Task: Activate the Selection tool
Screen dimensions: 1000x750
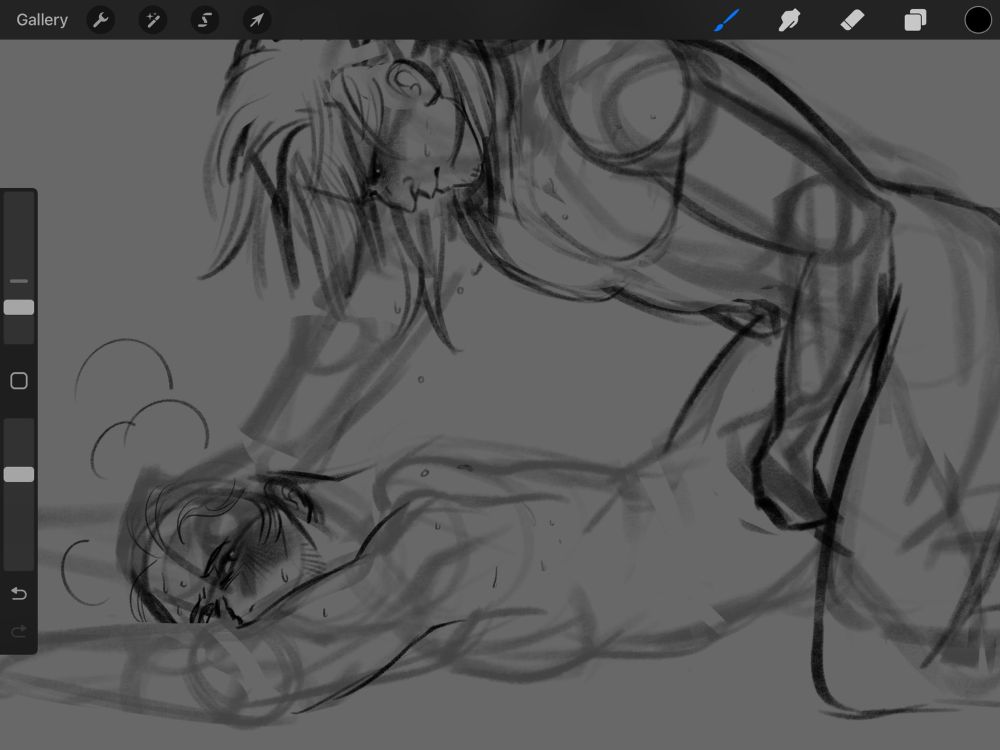Action: click(205, 20)
